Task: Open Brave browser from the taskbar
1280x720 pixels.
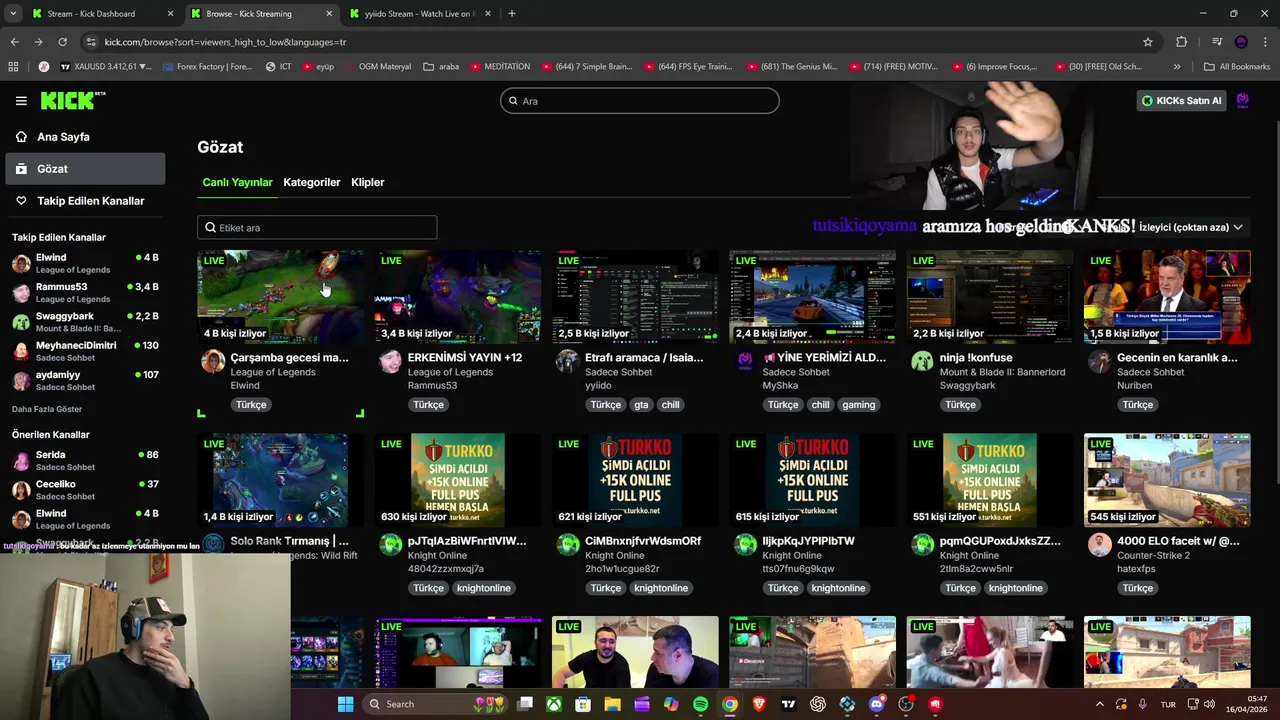Action: [x=759, y=704]
